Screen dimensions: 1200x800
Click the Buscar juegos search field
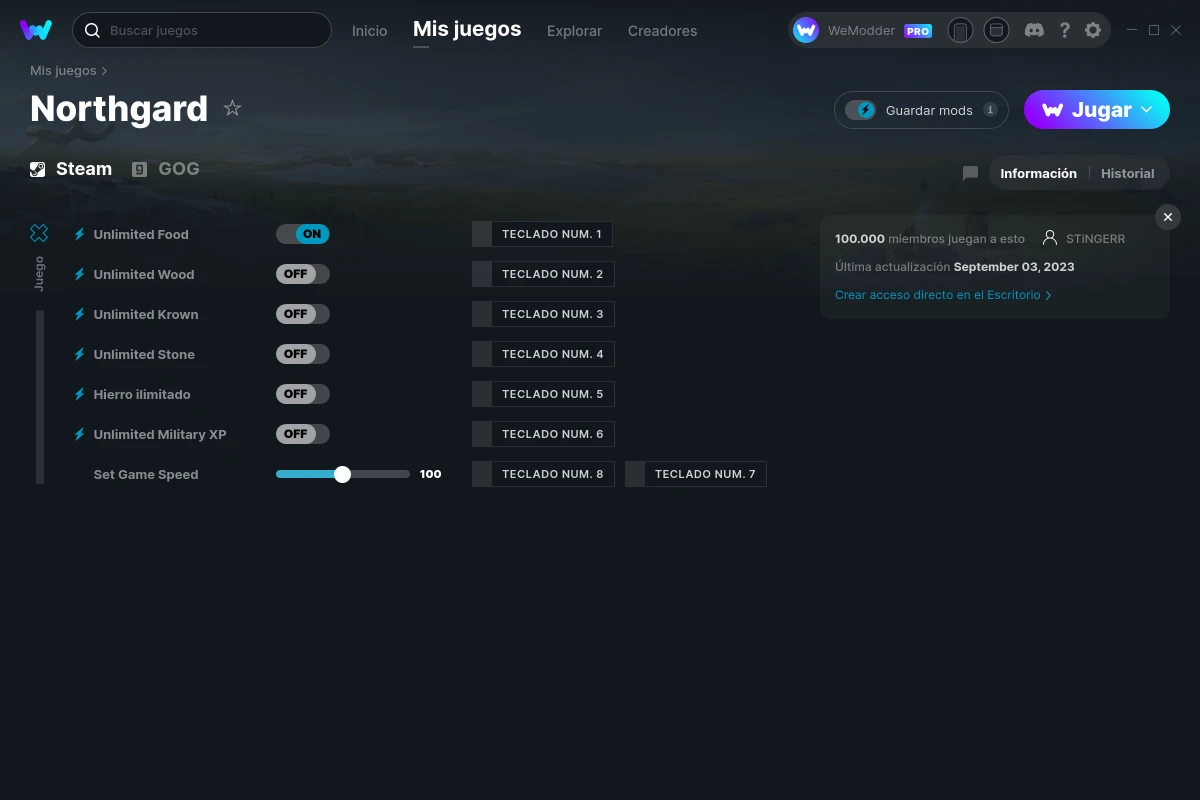coord(201,30)
